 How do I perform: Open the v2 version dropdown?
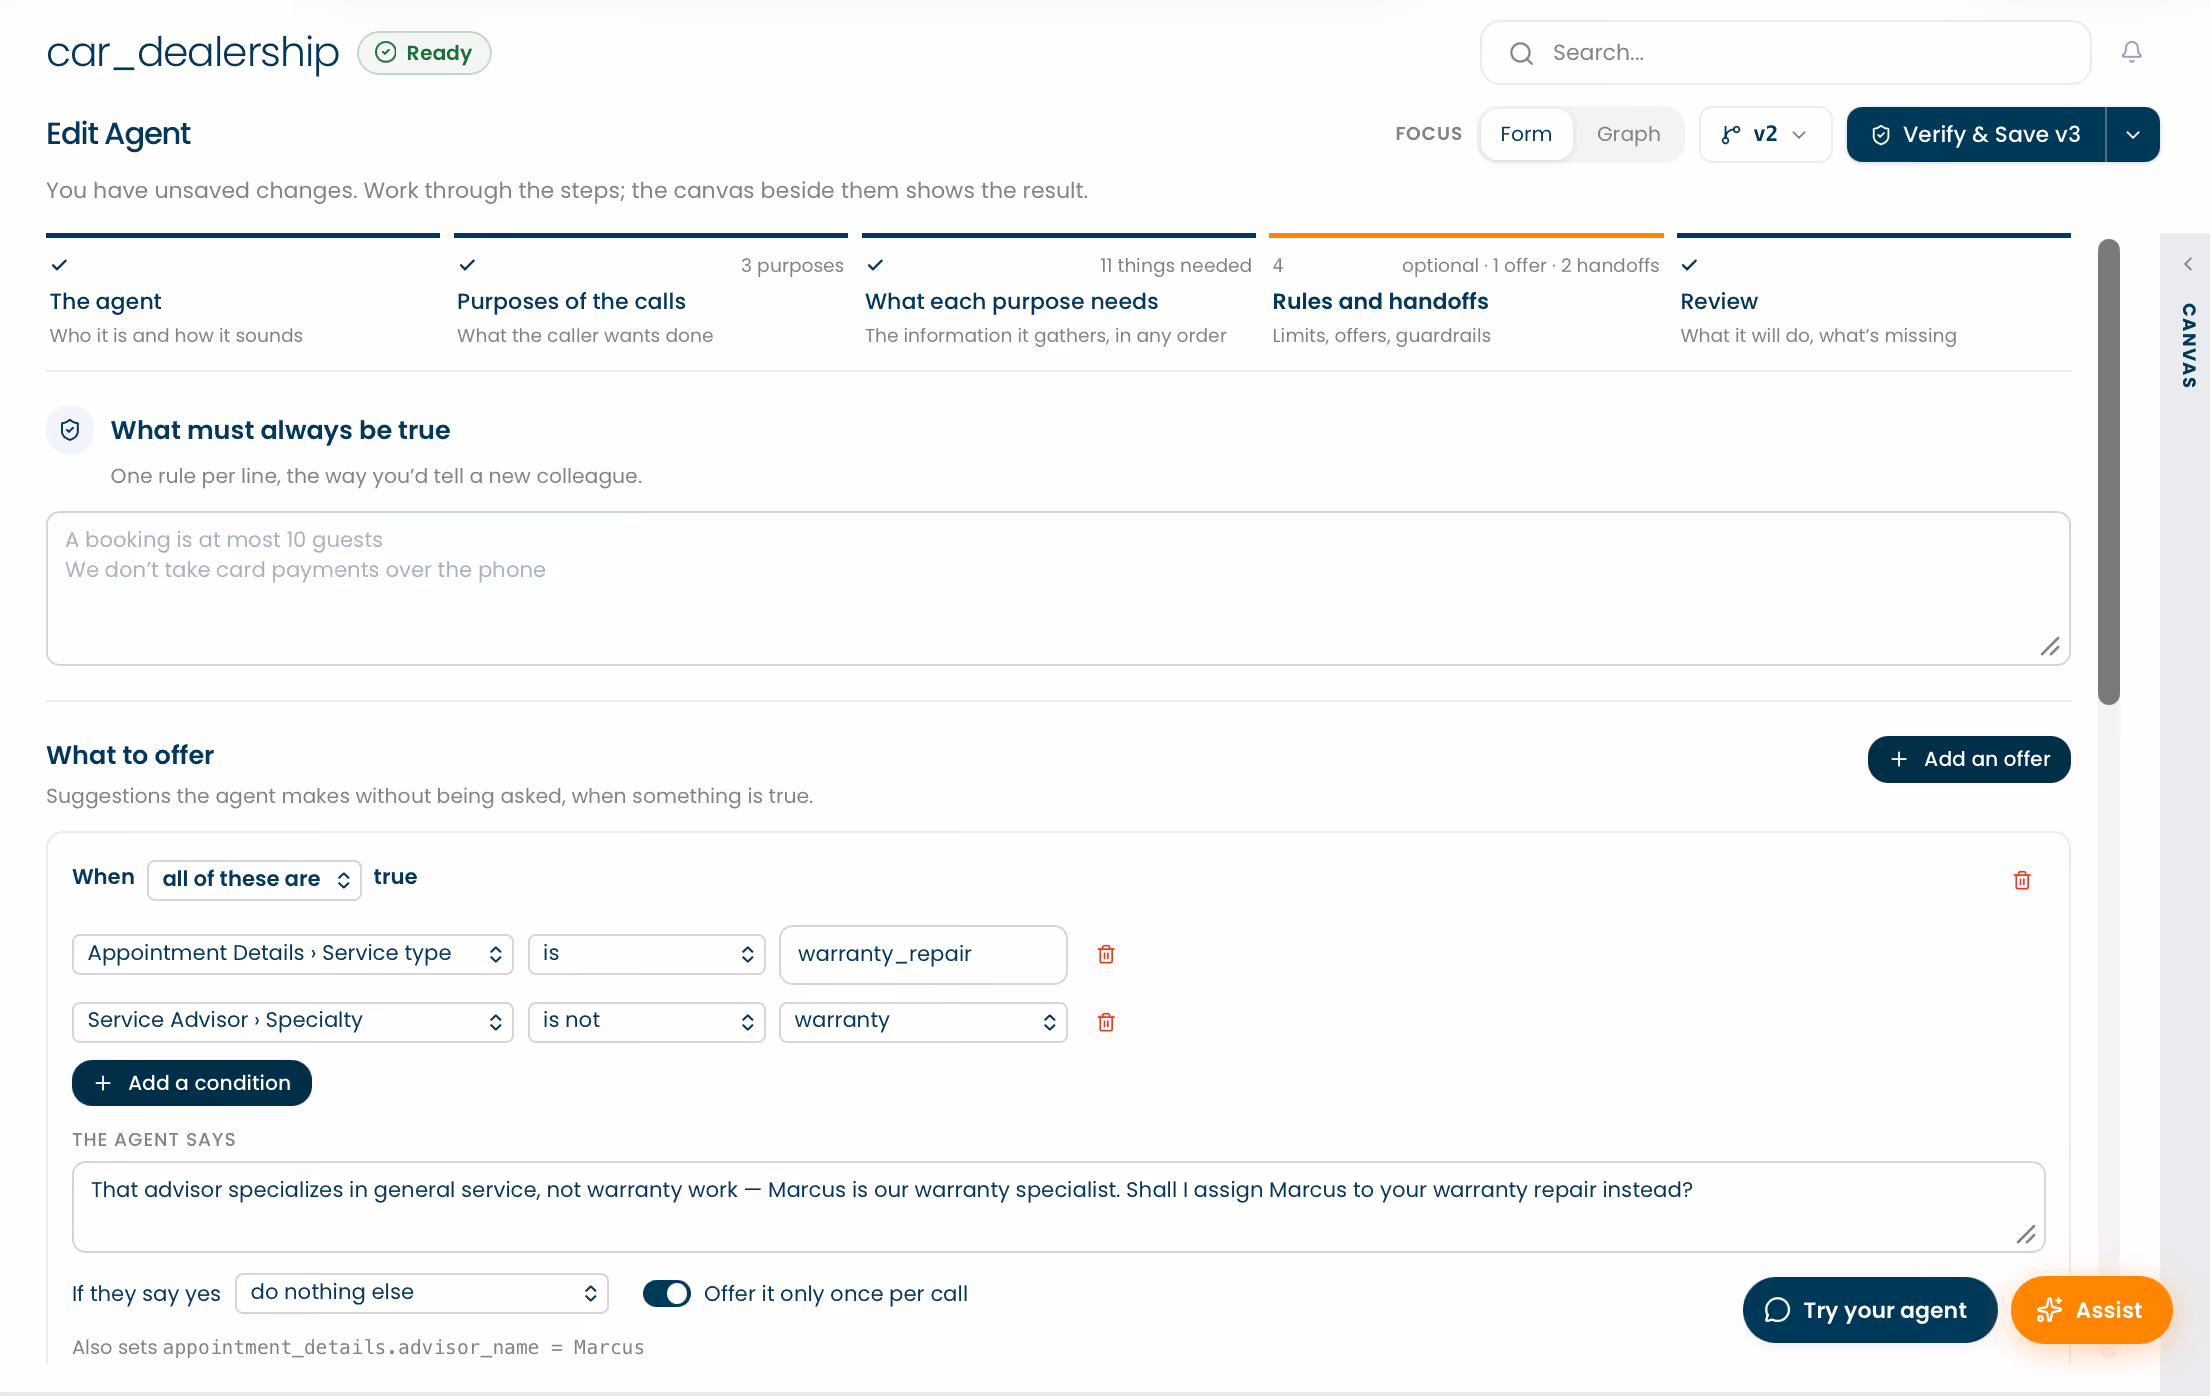tap(1765, 134)
